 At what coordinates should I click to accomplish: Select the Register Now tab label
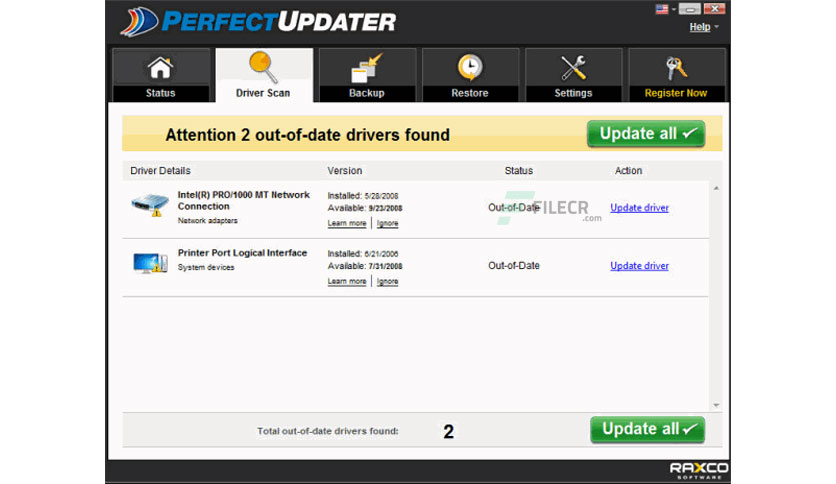(x=676, y=93)
